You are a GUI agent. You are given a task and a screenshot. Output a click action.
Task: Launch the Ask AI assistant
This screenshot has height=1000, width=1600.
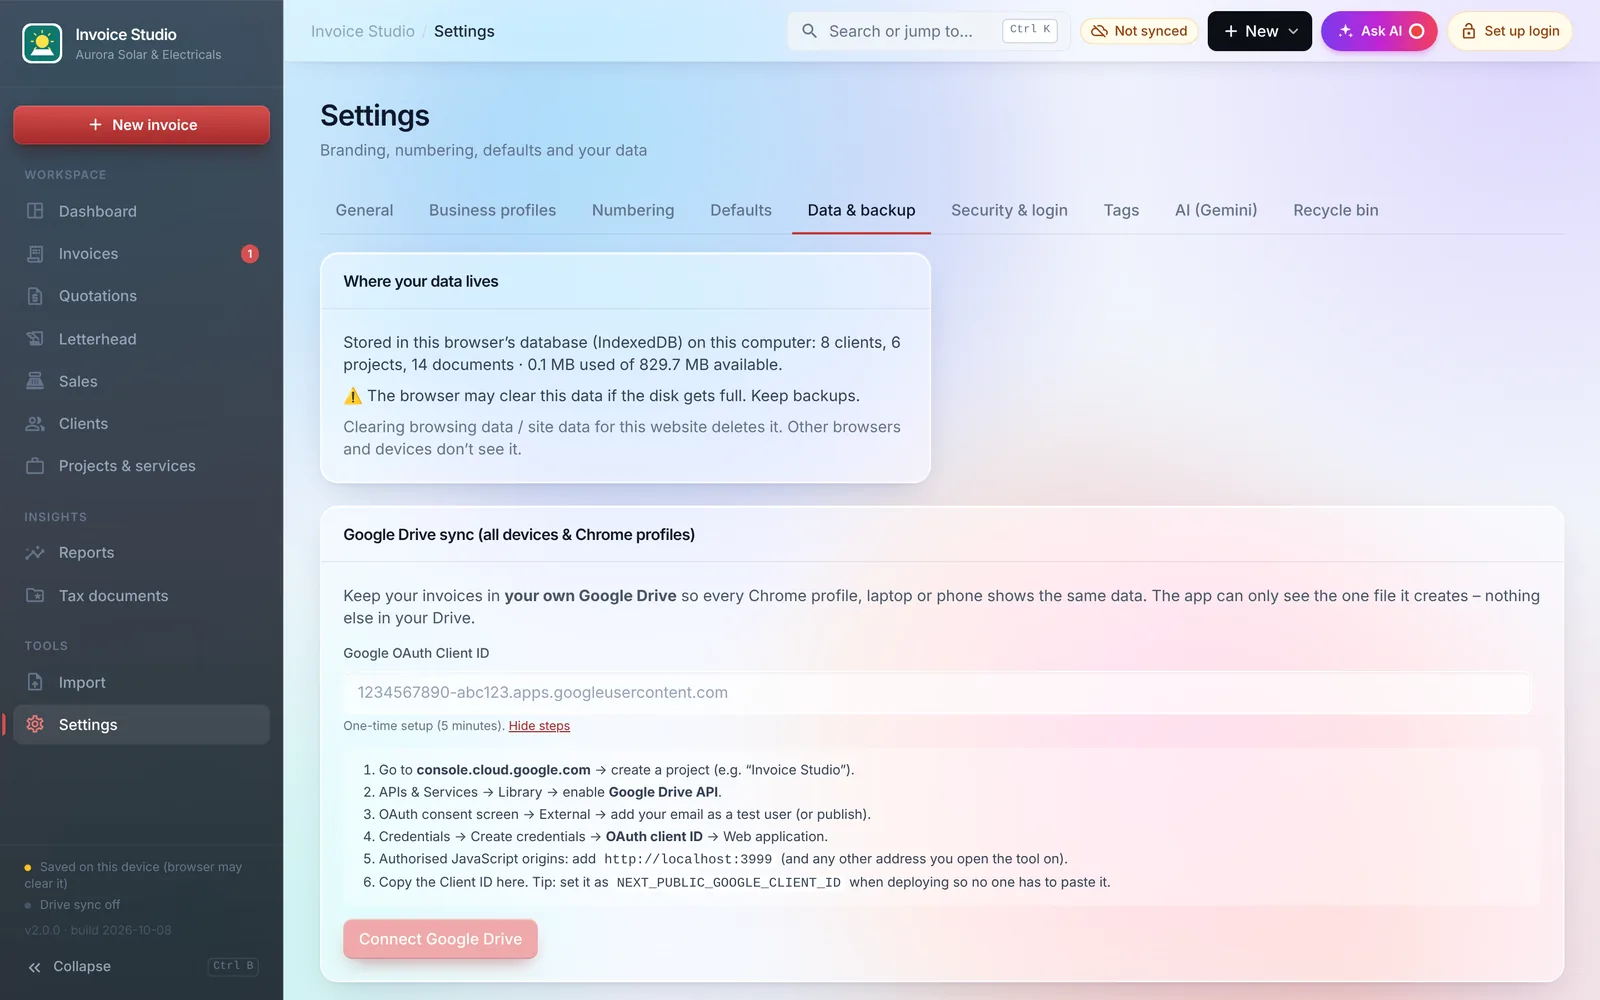[1379, 31]
